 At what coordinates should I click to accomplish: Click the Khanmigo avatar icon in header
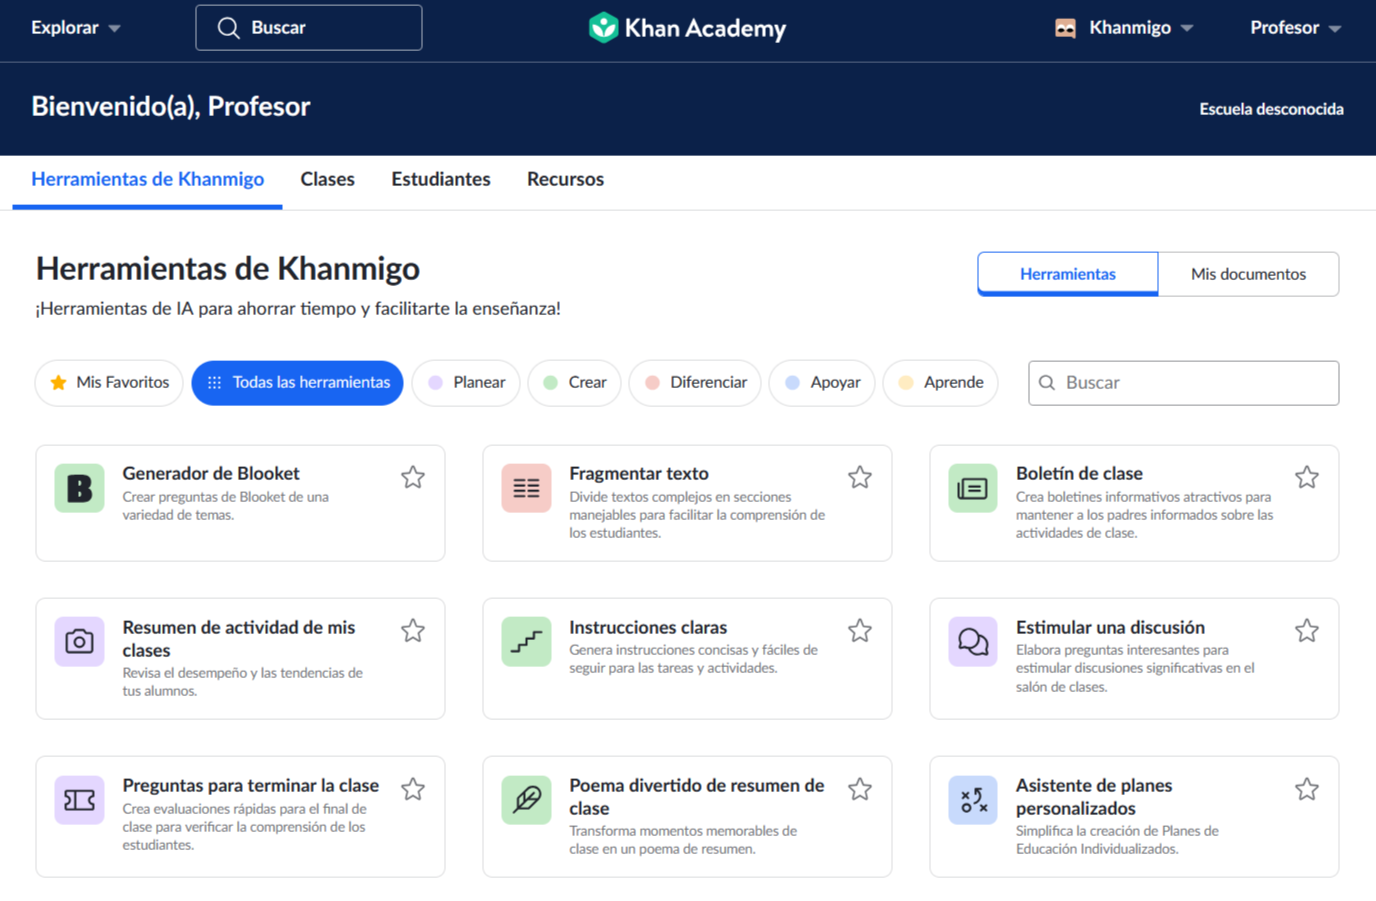1065,28
